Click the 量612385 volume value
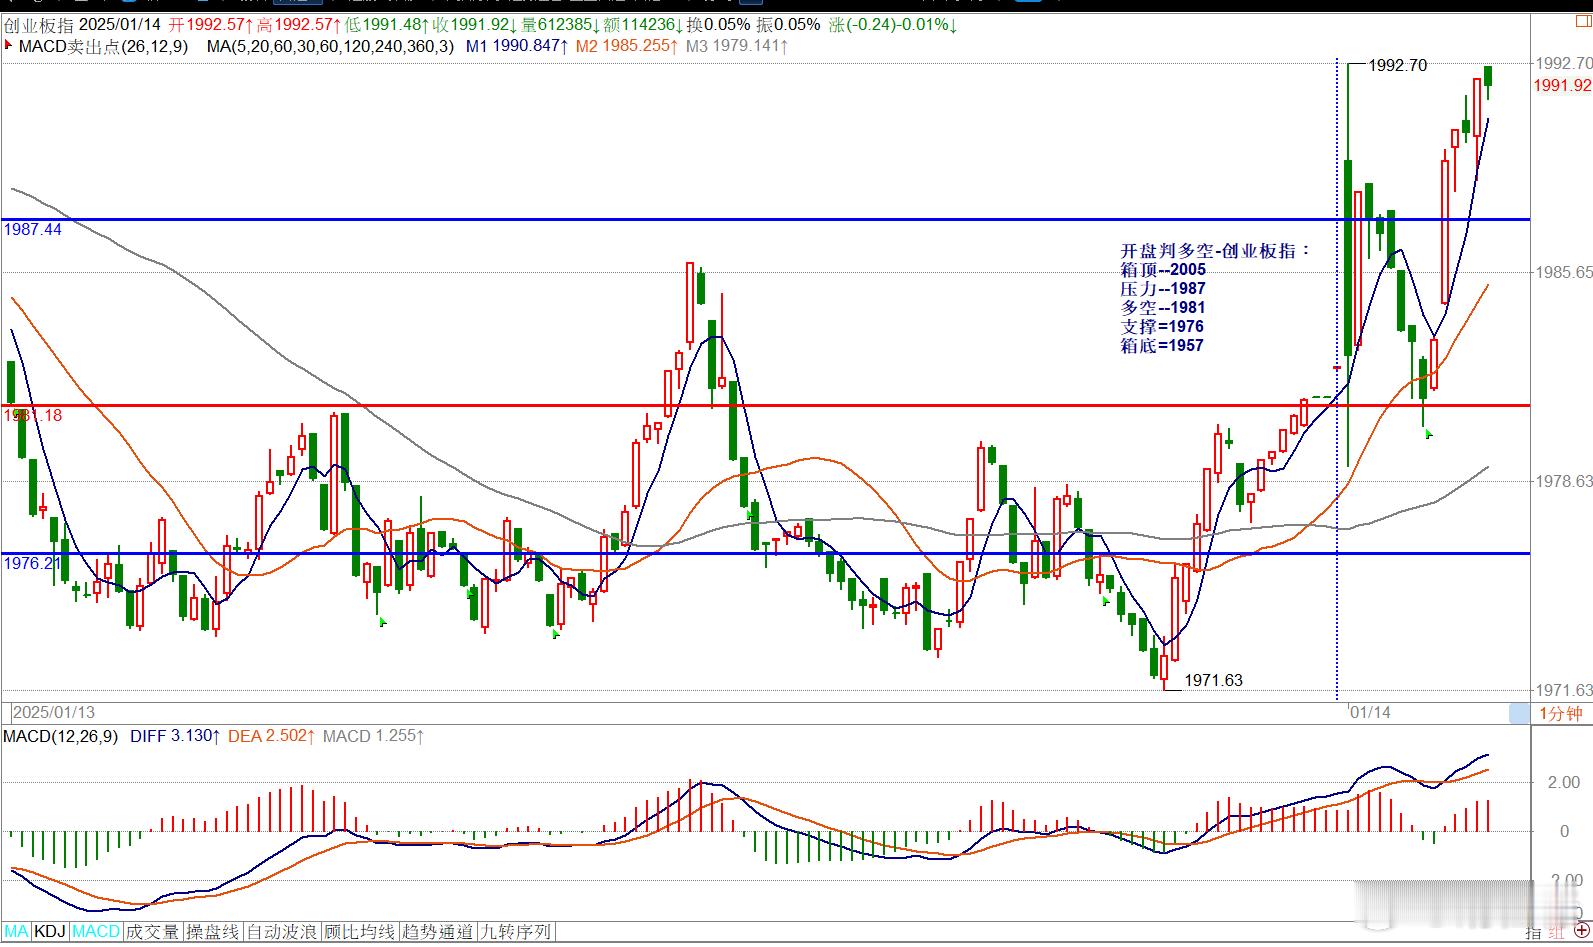 (x=560, y=24)
